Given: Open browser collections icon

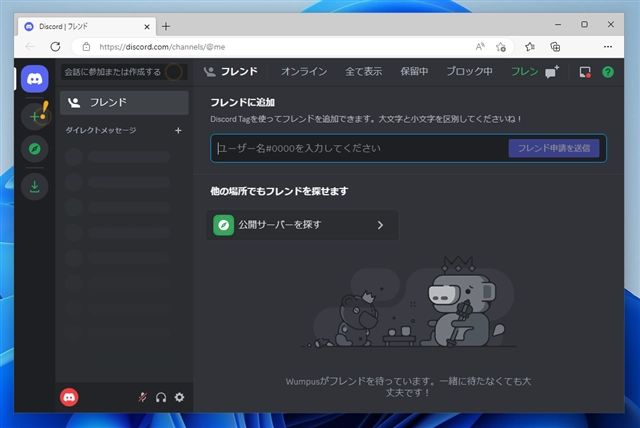Looking at the screenshot, I should click(555, 47).
